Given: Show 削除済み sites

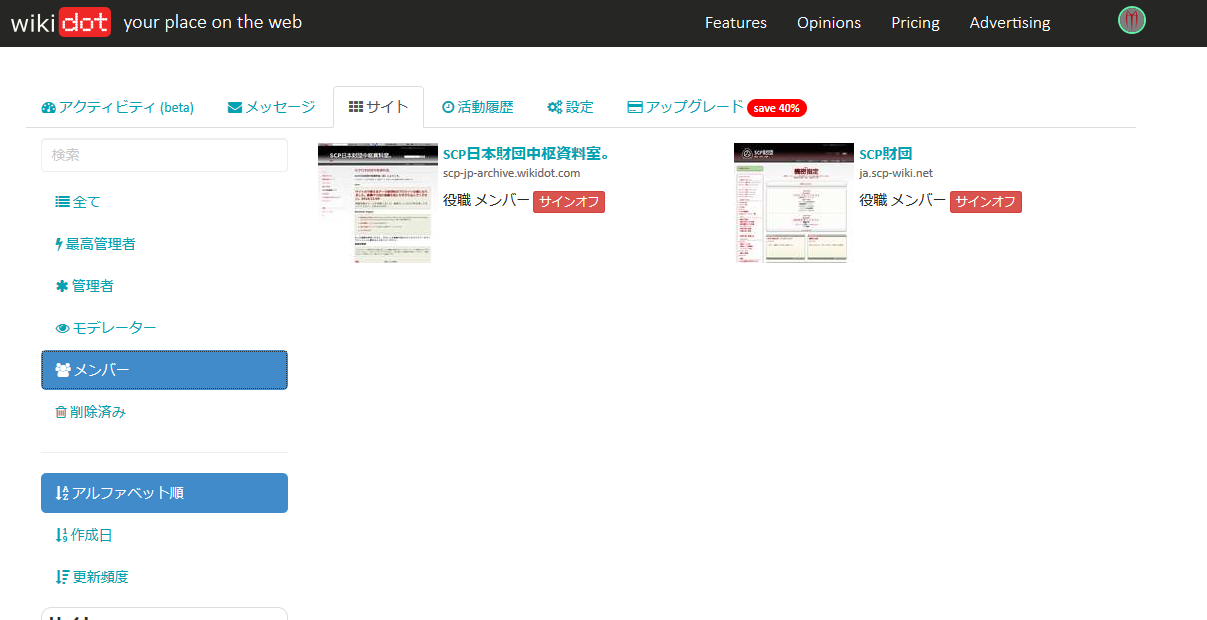Looking at the screenshot, I should pyautogui.click(x=90, y=412).
